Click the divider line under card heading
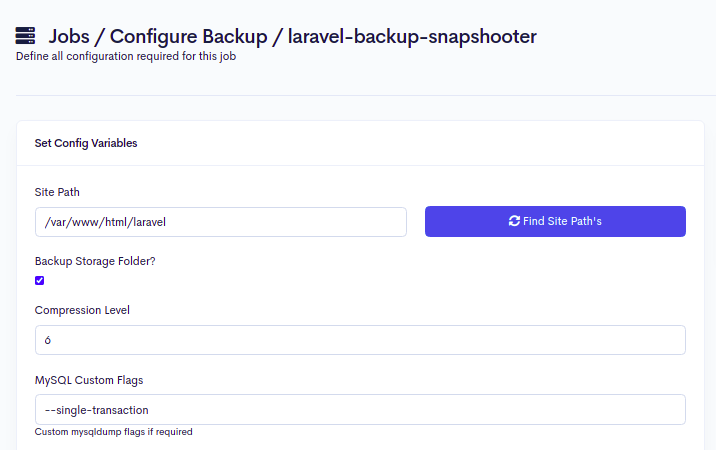This screenshot has width=716, height=450. tap(360, 165)
